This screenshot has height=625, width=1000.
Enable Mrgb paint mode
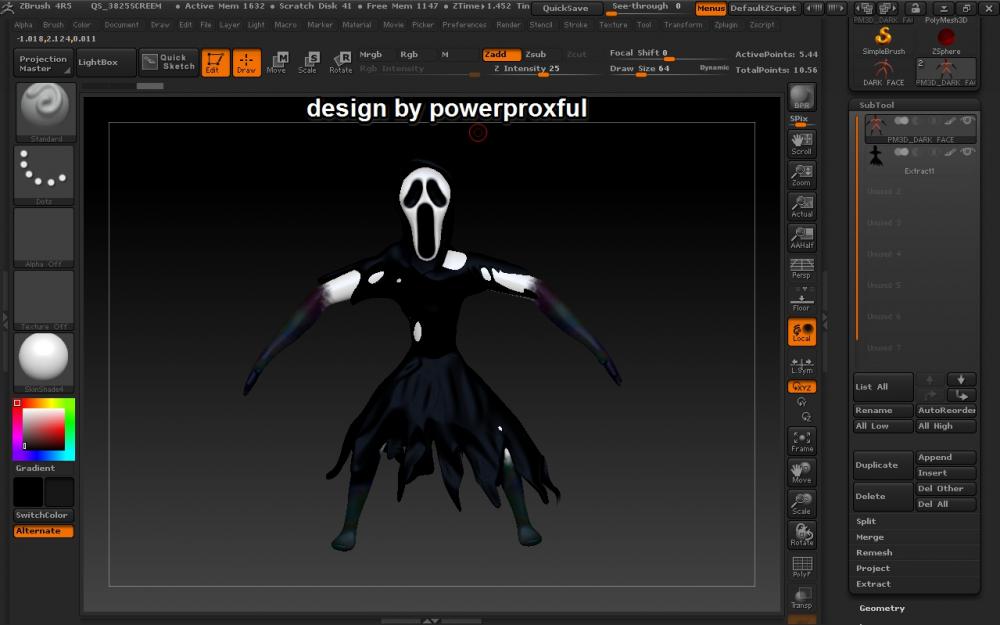pyautogui.click(x=371, y=55)
